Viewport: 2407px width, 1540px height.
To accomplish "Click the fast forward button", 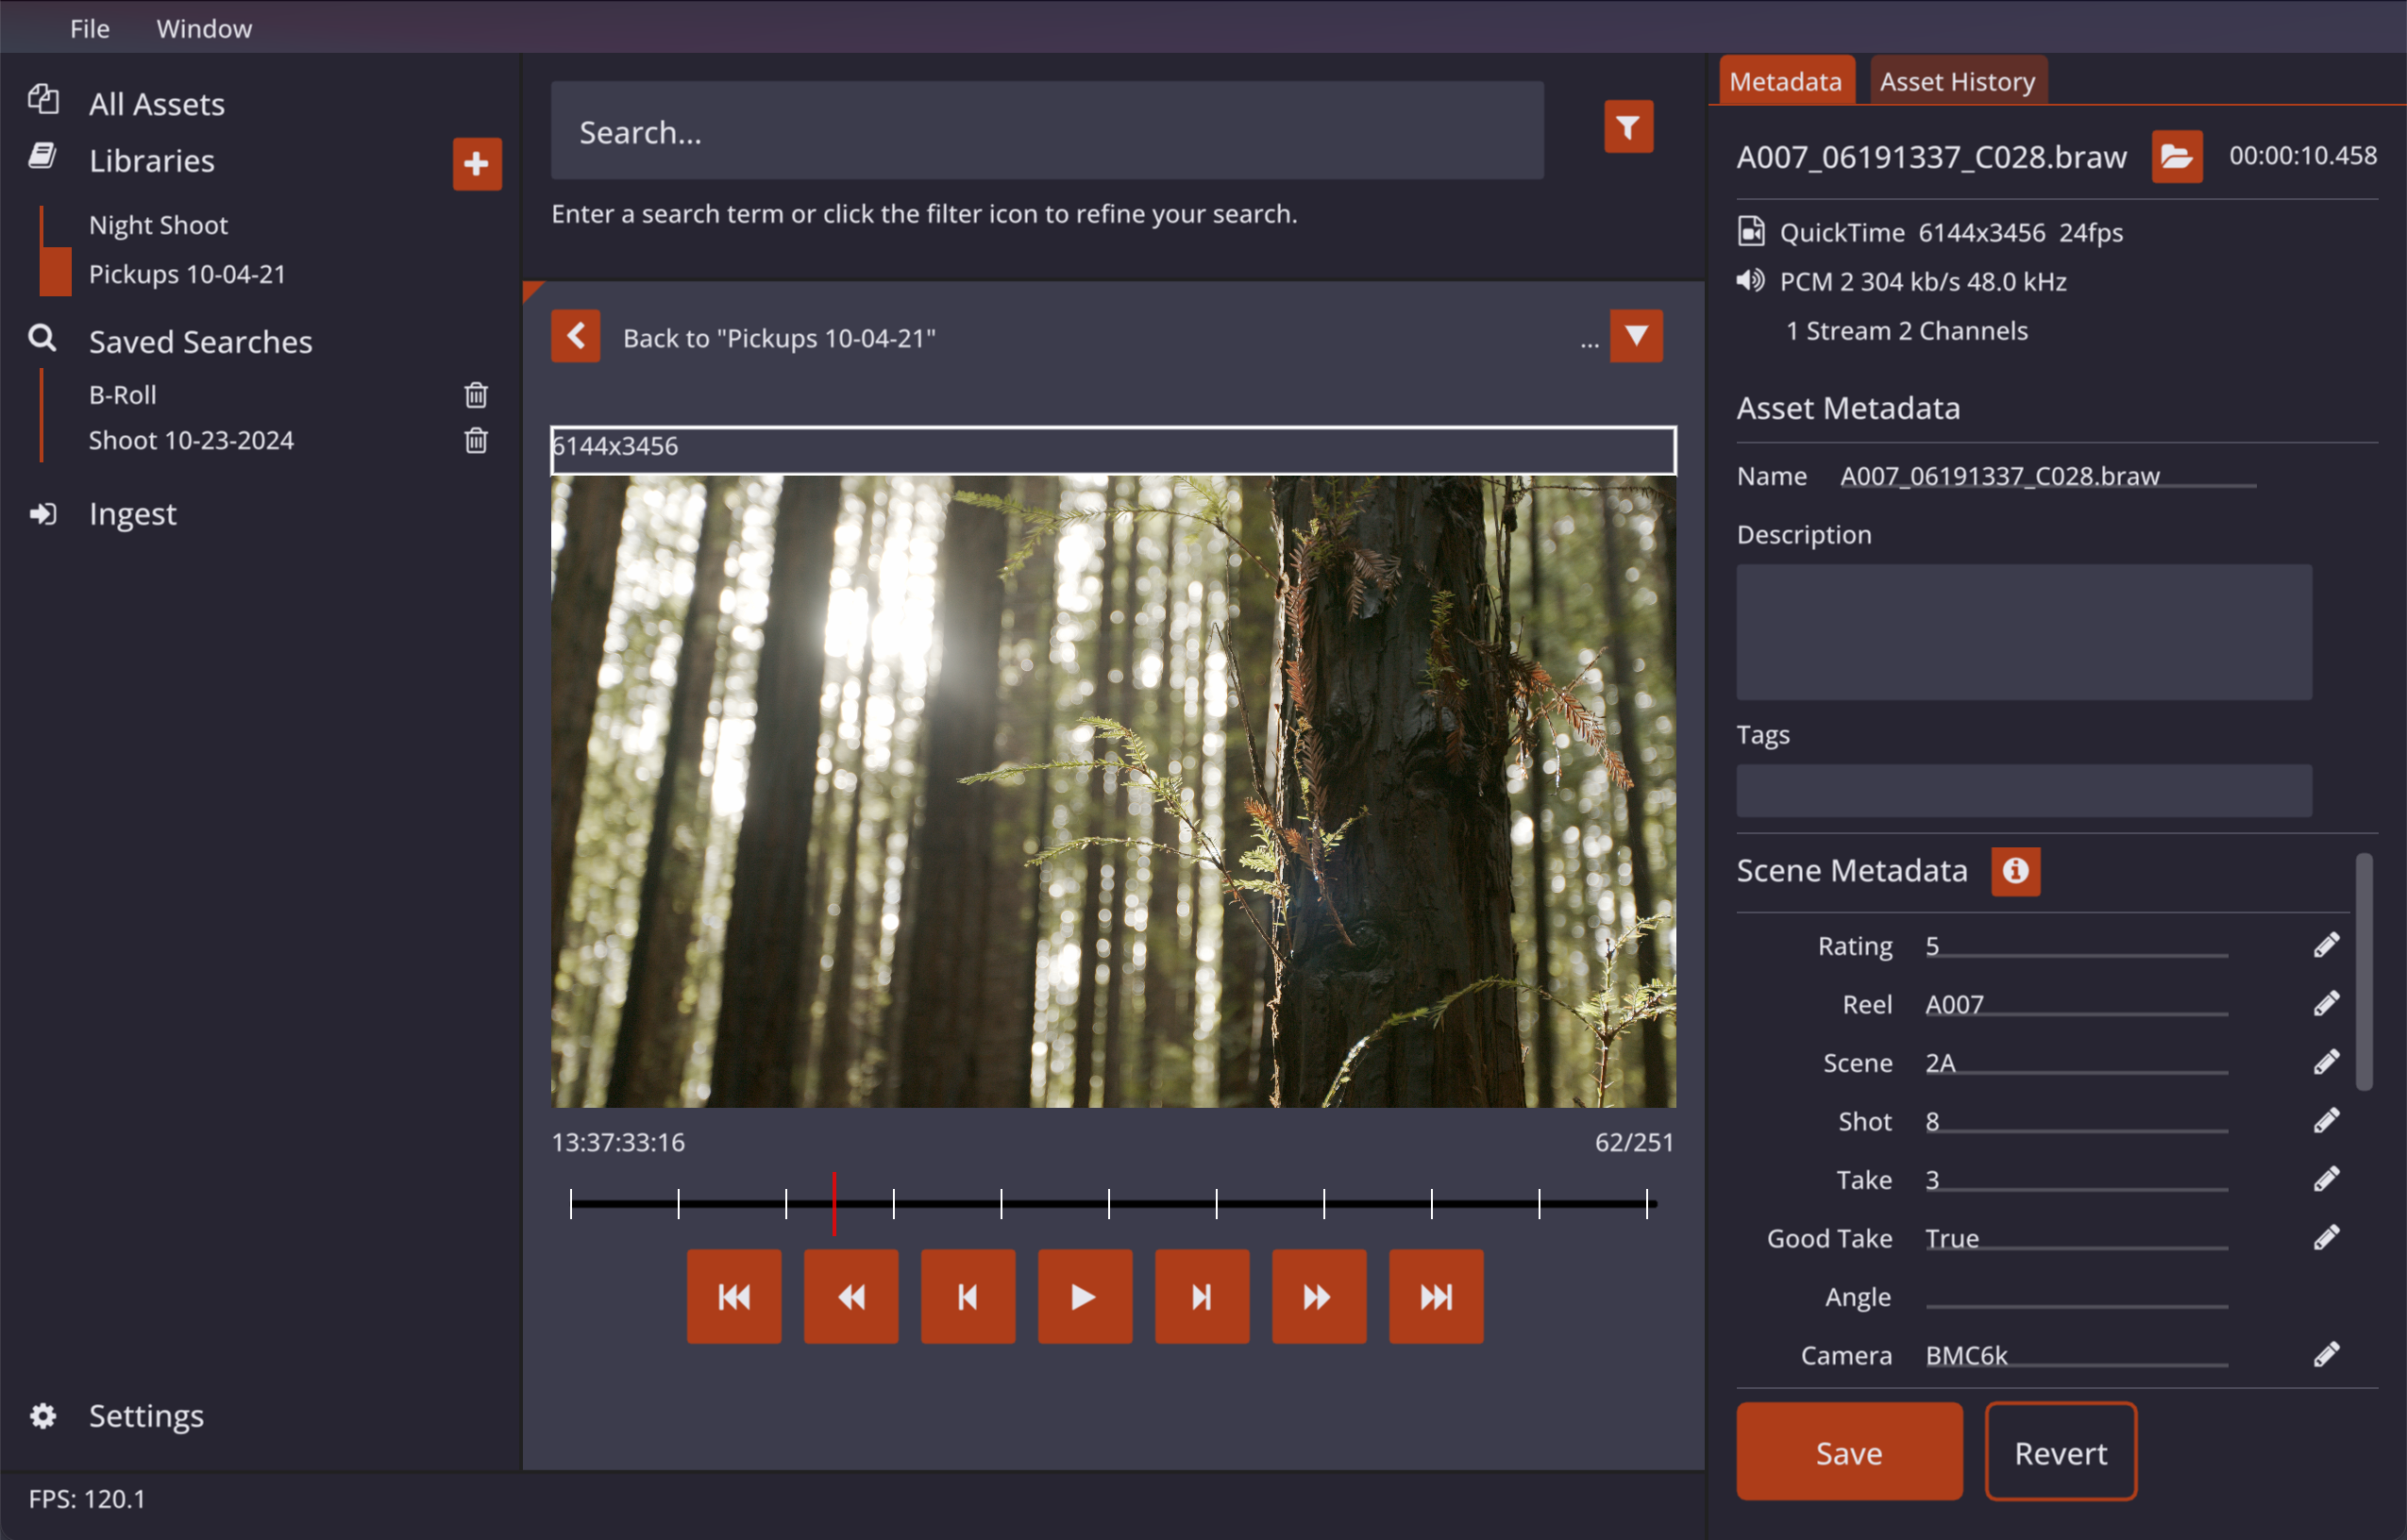I will (1318, 1296).
